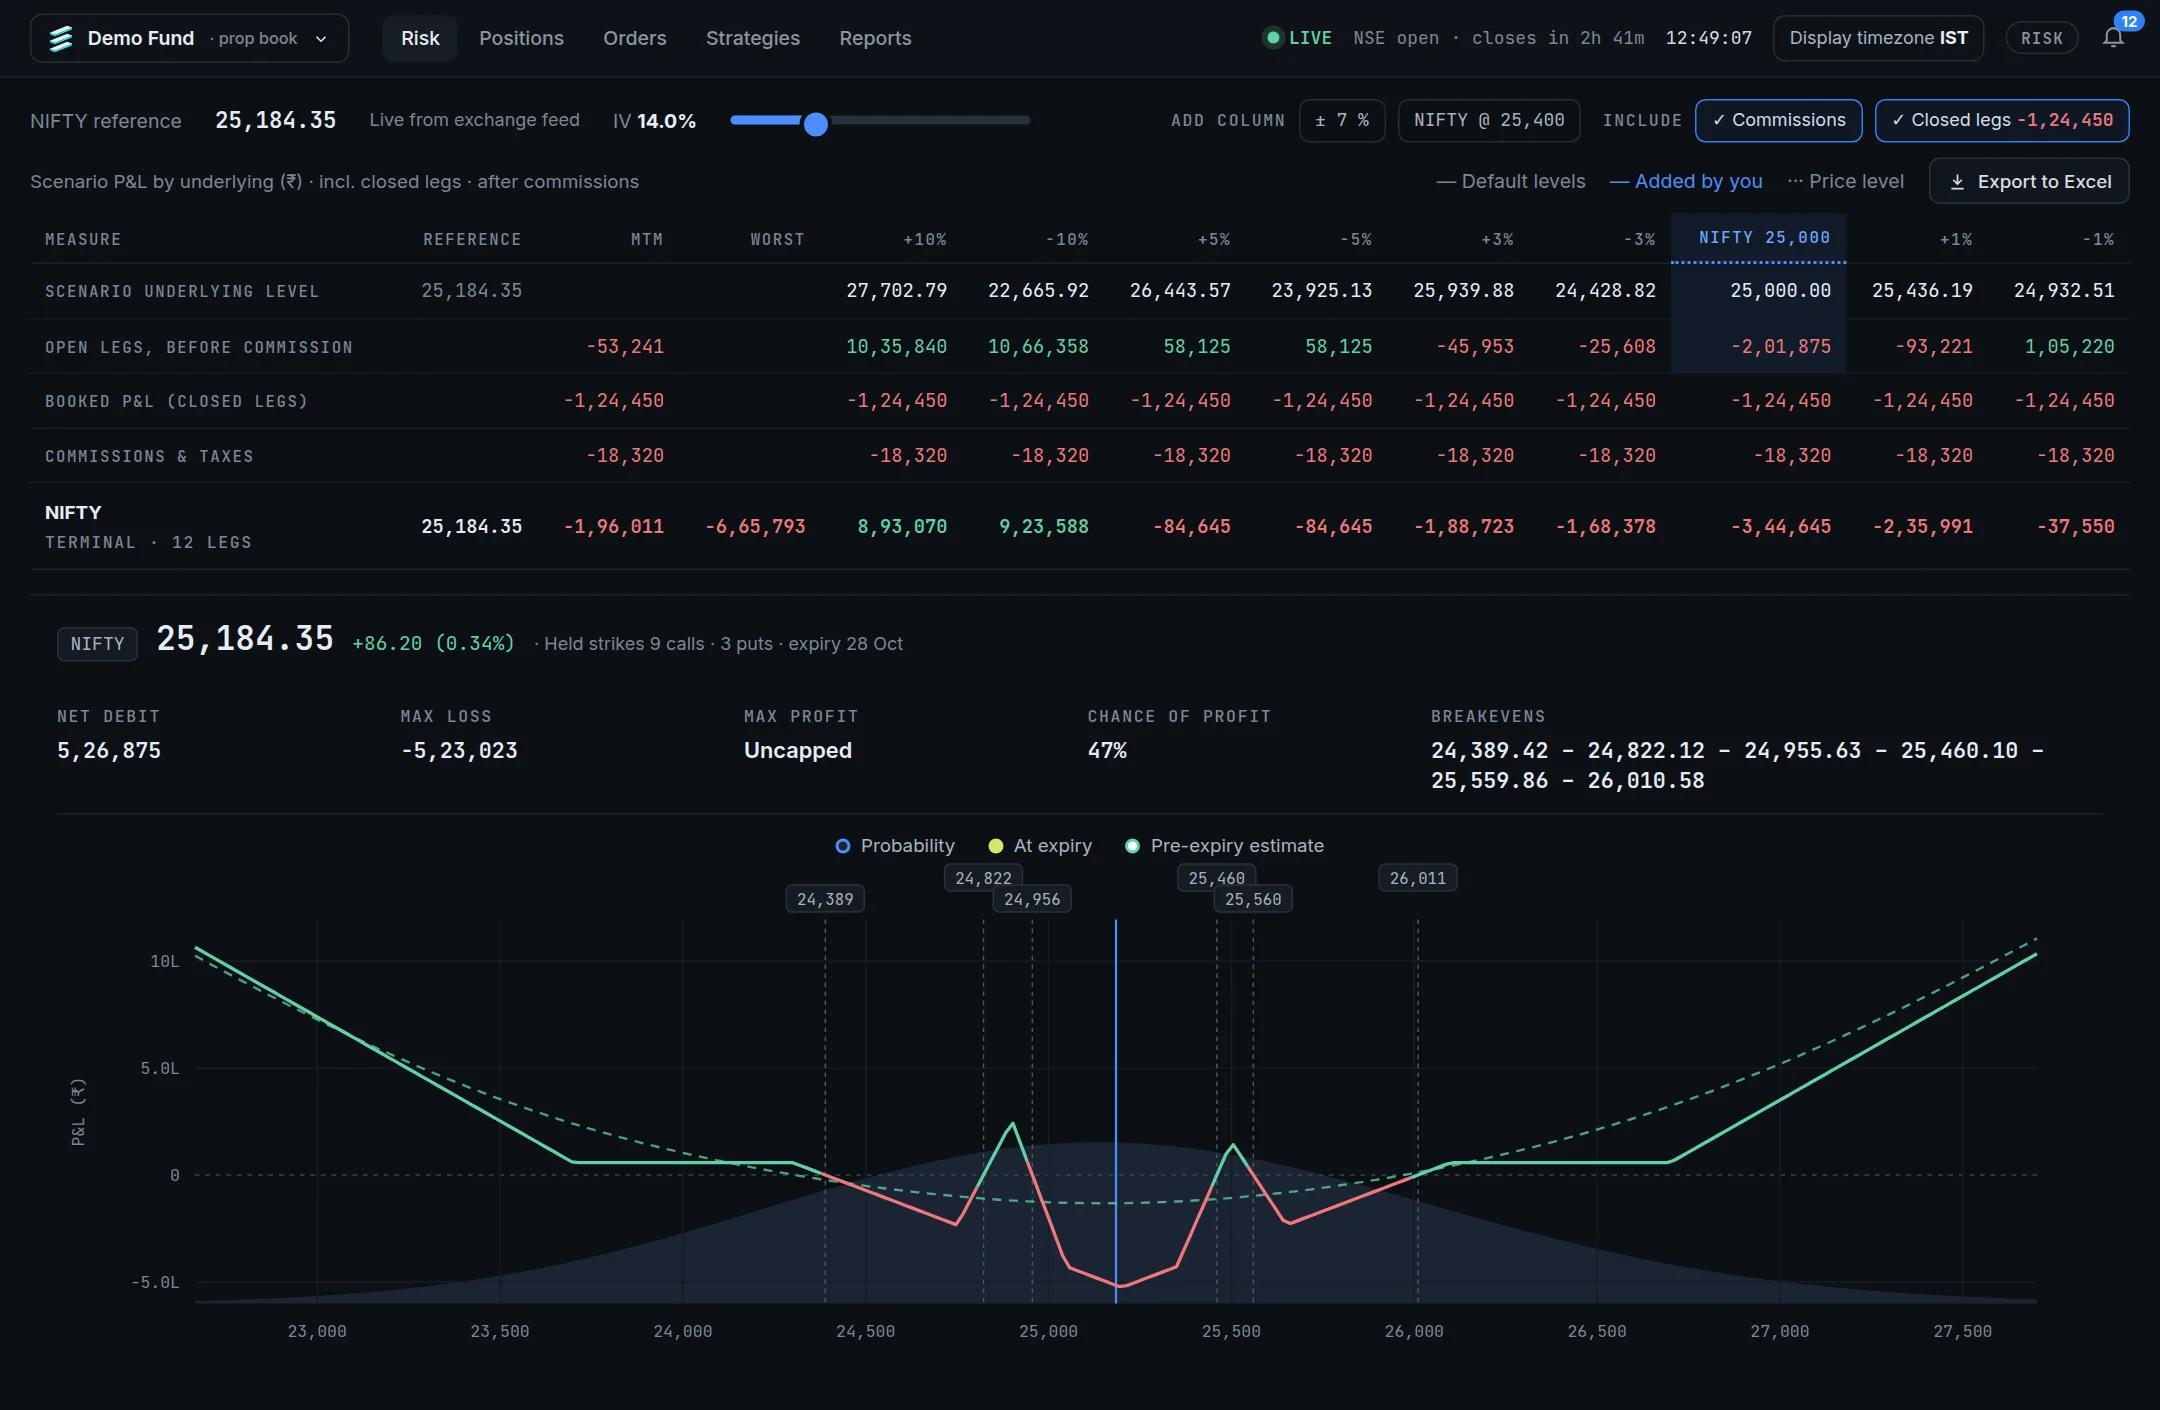Image resolution: width=2160 pixels, height=1410 pixels.
Task: Open the ± 7 % add column option
Action: (x=1342, y=120)
